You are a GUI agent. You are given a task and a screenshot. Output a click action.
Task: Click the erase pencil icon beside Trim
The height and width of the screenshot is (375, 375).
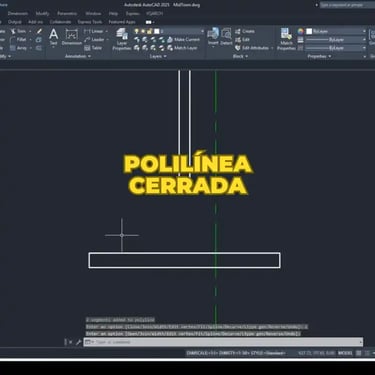point(39,31)
